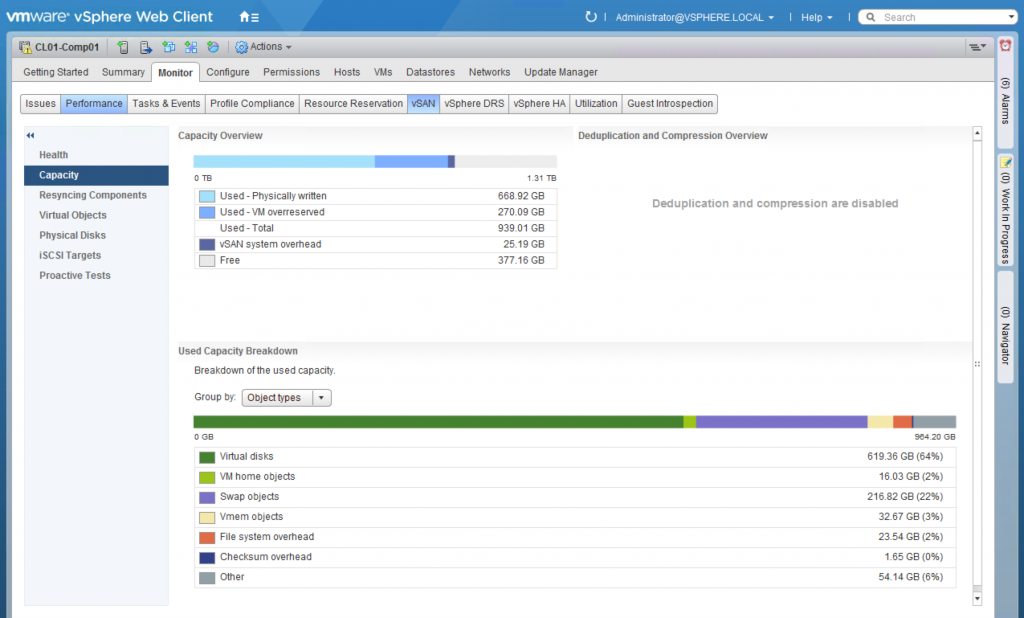1024x618 pixels.
Task: Click the vSAN system overhead color swatch
Action: 207,244
